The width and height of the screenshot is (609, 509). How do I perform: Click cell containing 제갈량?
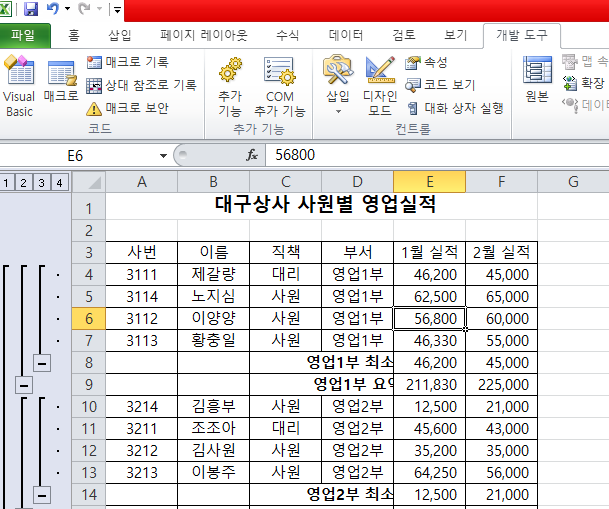point(213,274)
